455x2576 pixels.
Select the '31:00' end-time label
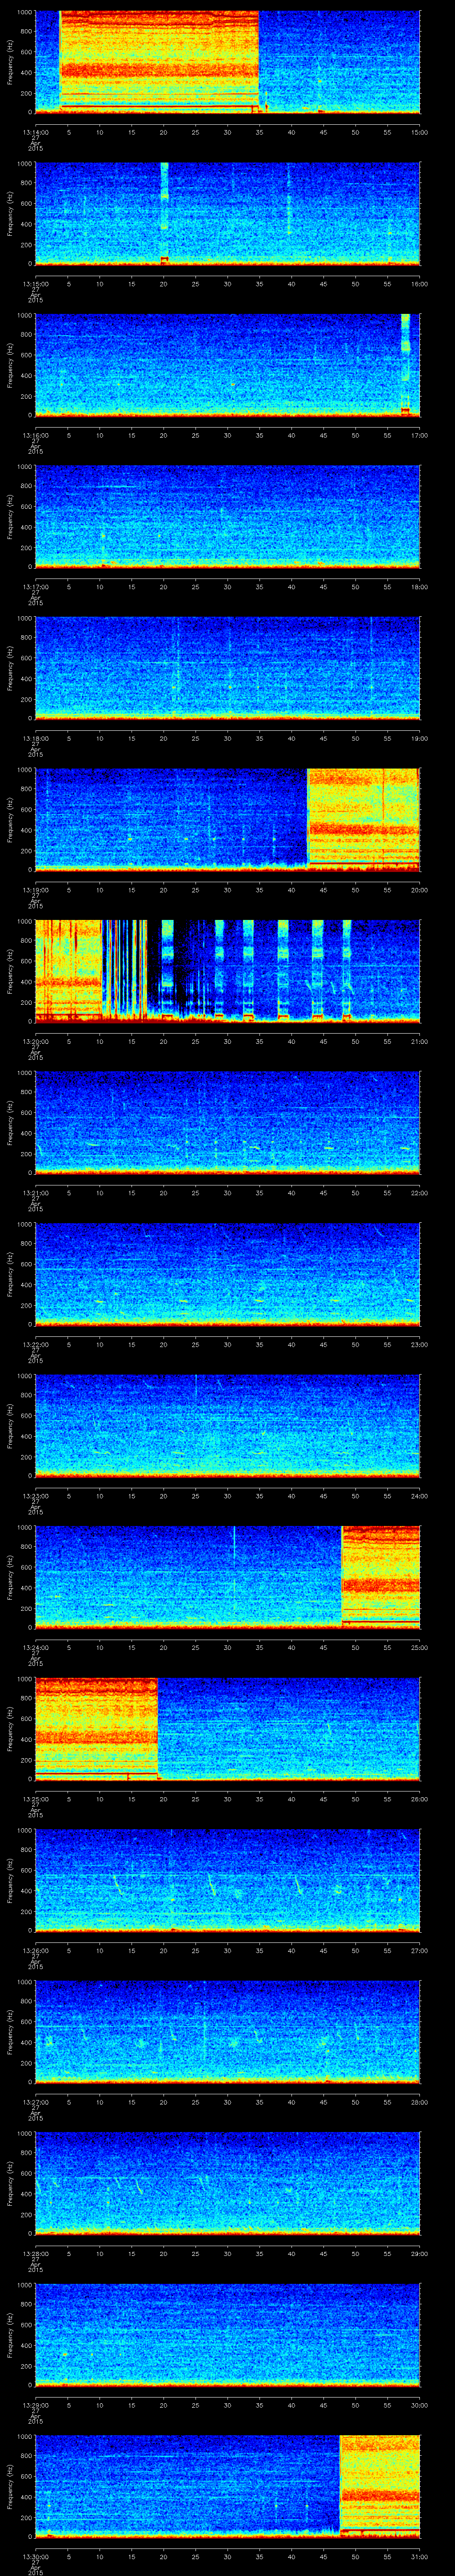(420, 2555)
